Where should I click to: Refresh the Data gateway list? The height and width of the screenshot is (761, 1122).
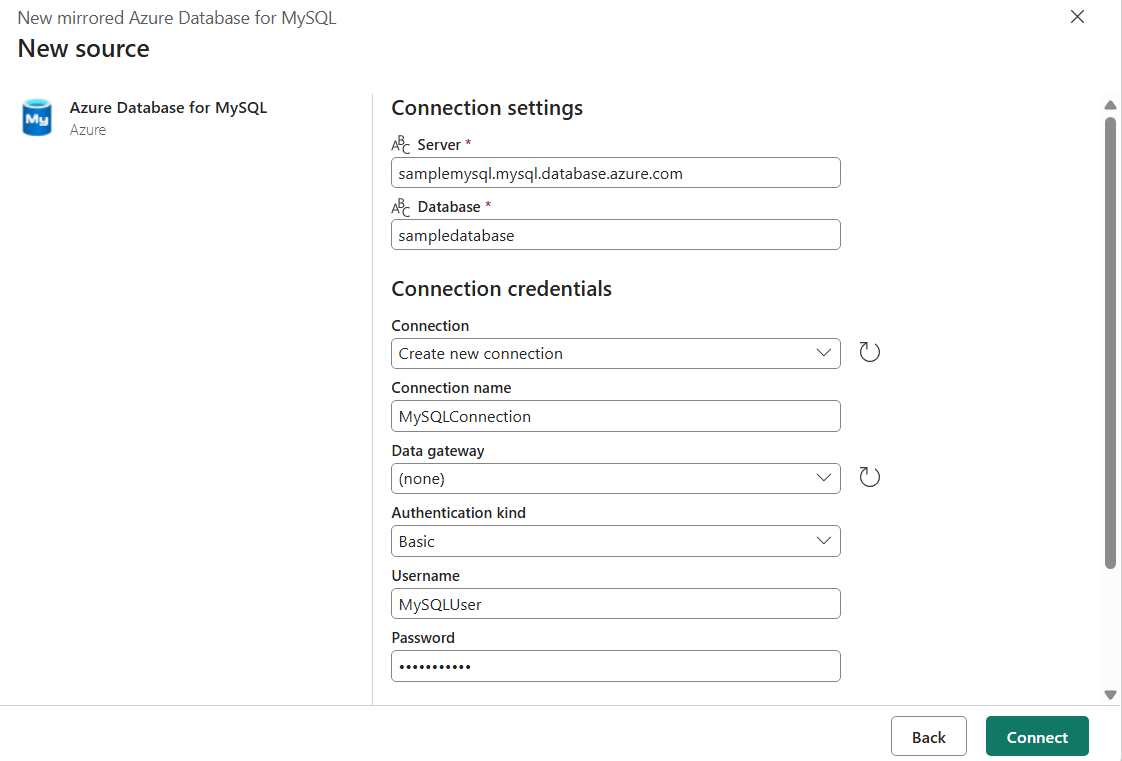pyautogui.click(x=869, y=477)
